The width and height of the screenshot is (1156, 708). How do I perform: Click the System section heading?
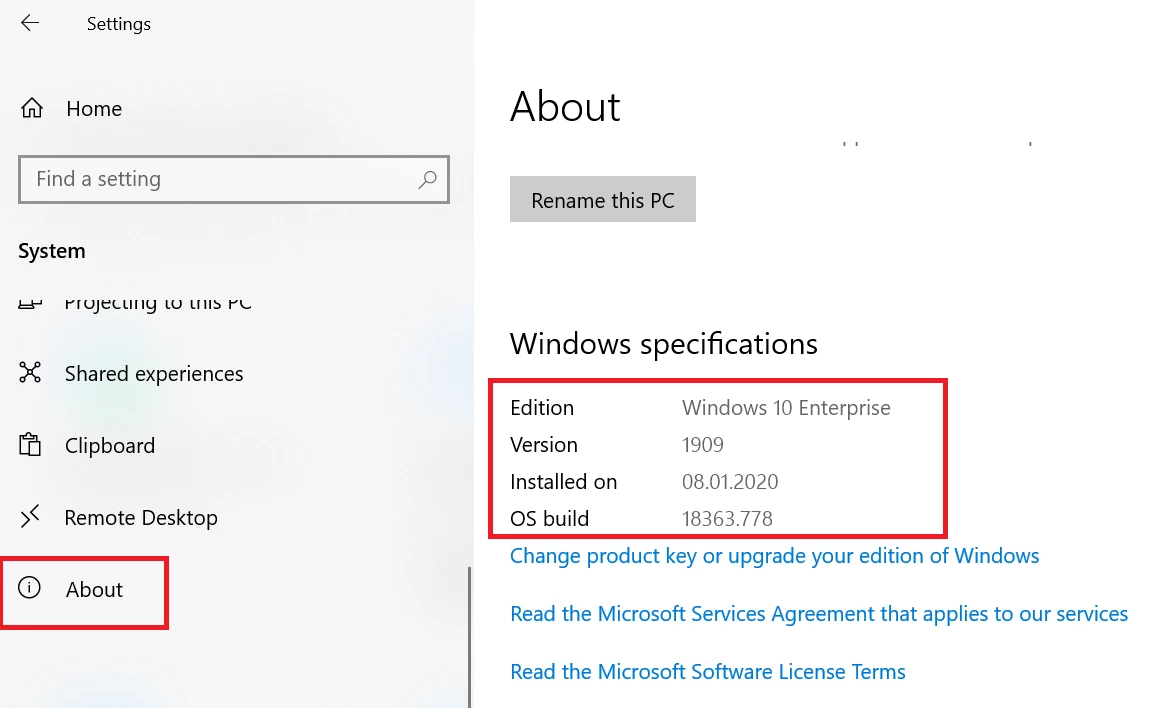(52, 251)
